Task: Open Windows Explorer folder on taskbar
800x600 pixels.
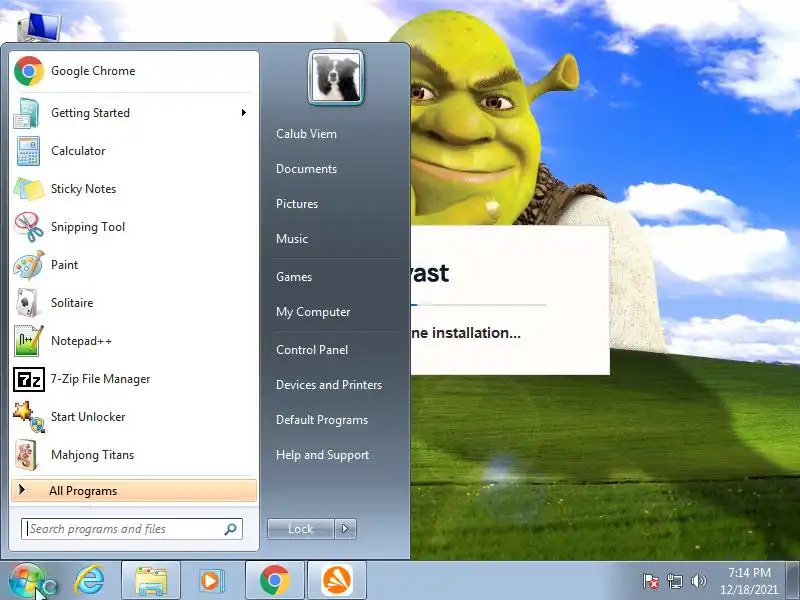Action: coord(151,581)
